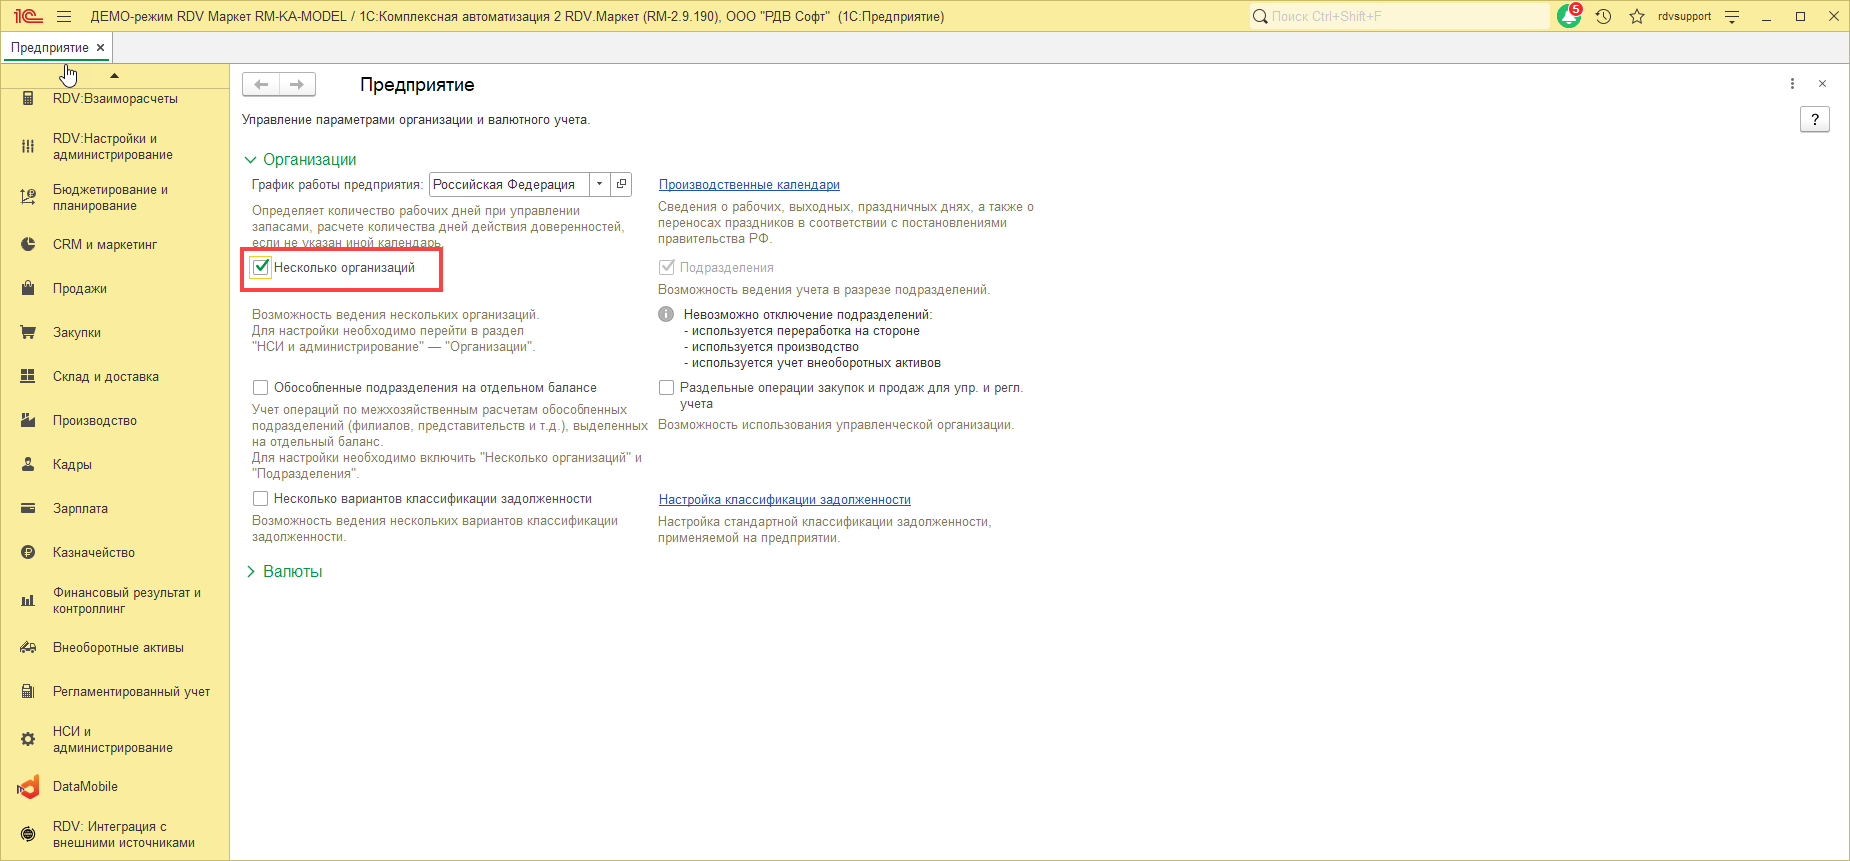Collapse the Организации section
Image resolution: width=1850 pixels, height=861 pixels.
[x=251, y=160]
